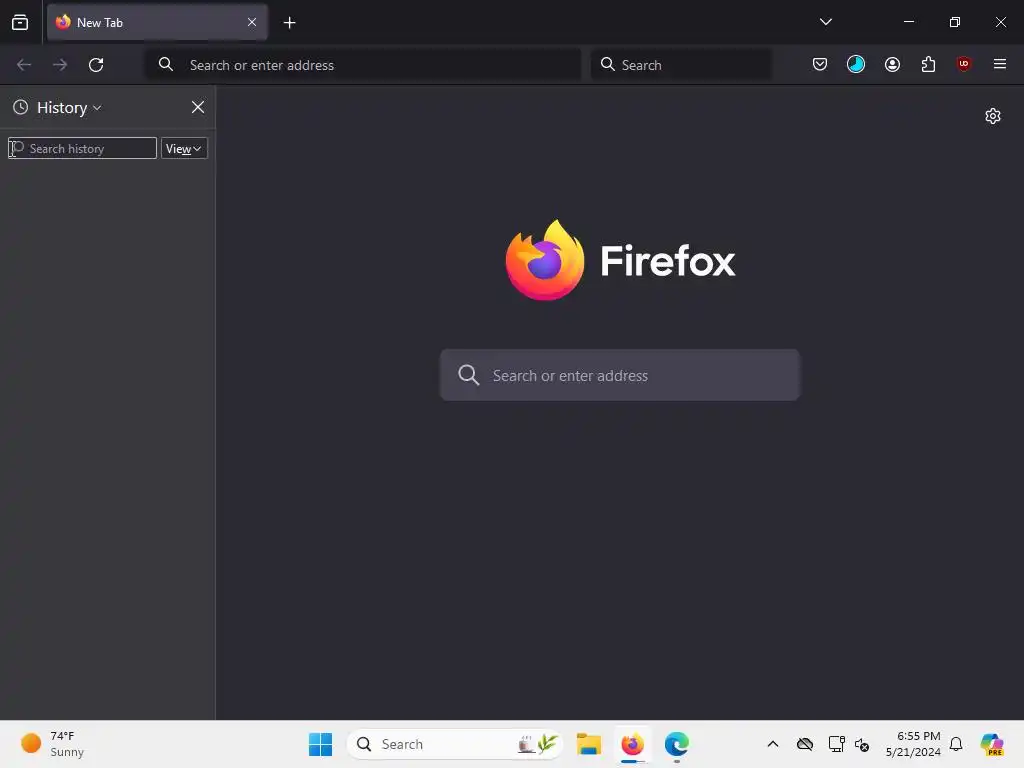Open the uBlock Origin icon

coord(963,64)
